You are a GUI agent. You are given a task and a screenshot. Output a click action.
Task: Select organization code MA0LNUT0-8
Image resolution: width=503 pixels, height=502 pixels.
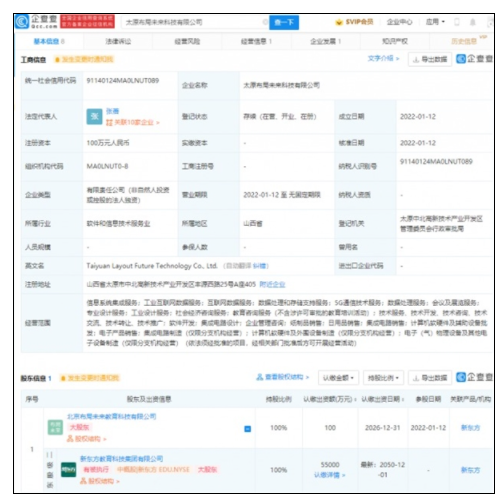[x=107, y=166]
